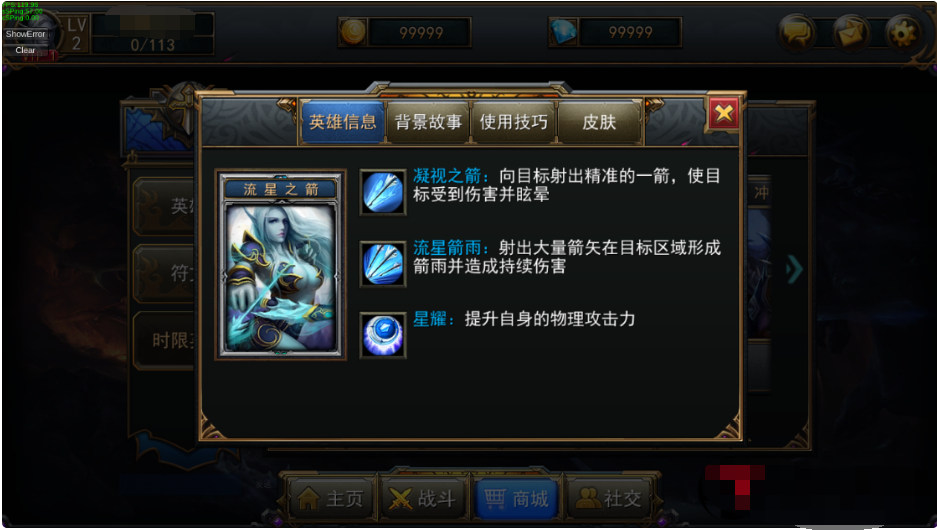
Task: Switch to the 背景故事 tab
Action: (x=428, y=122)
